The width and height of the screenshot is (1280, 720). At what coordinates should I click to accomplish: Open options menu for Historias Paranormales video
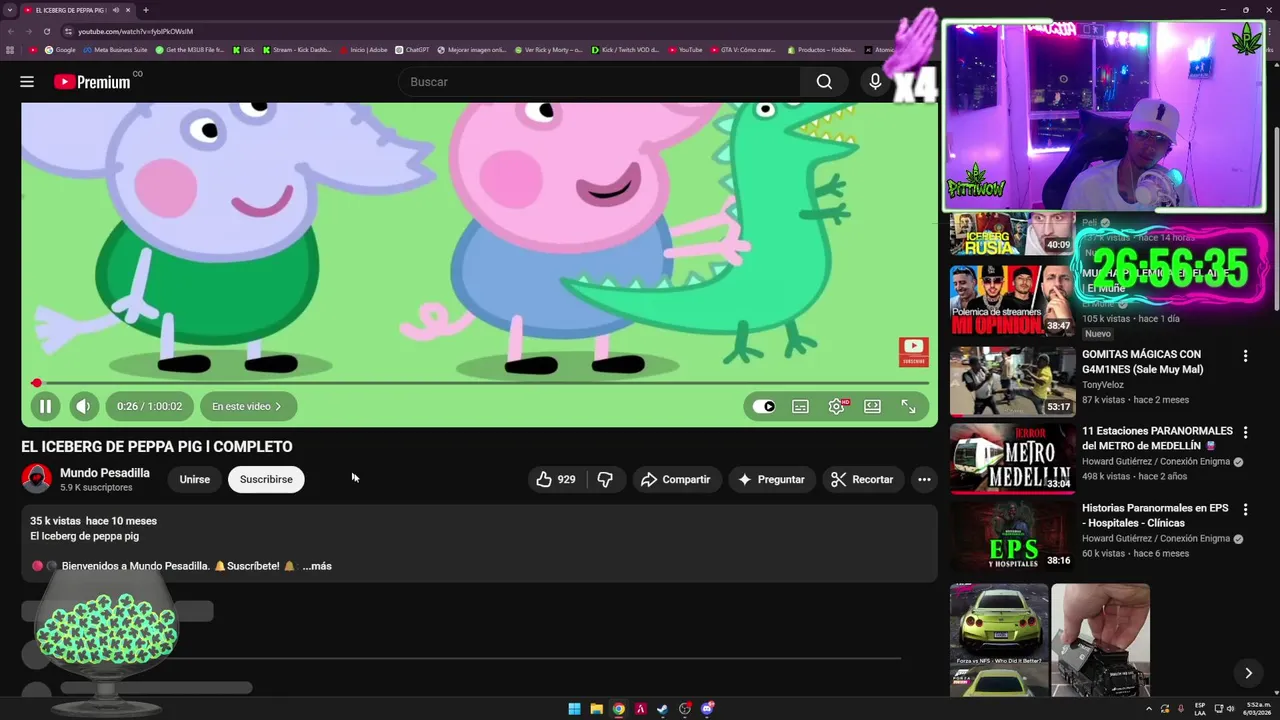1245,510
